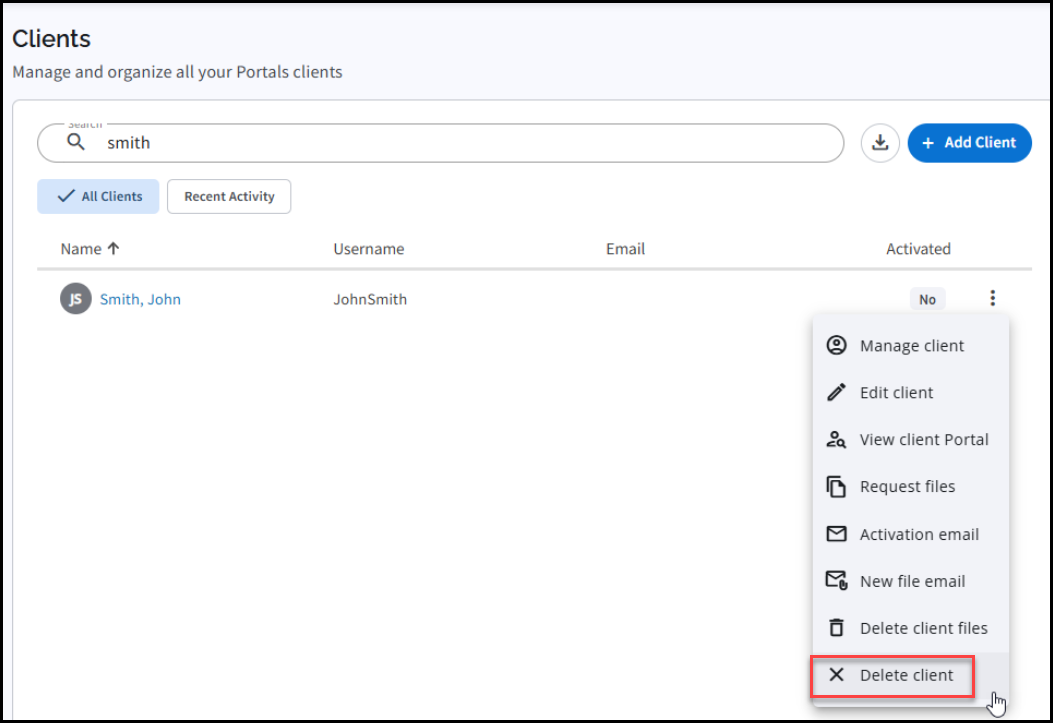The image size is (1053, 723).
Task: Select Delete client files menu item
Action: click(x=911, y=628)
